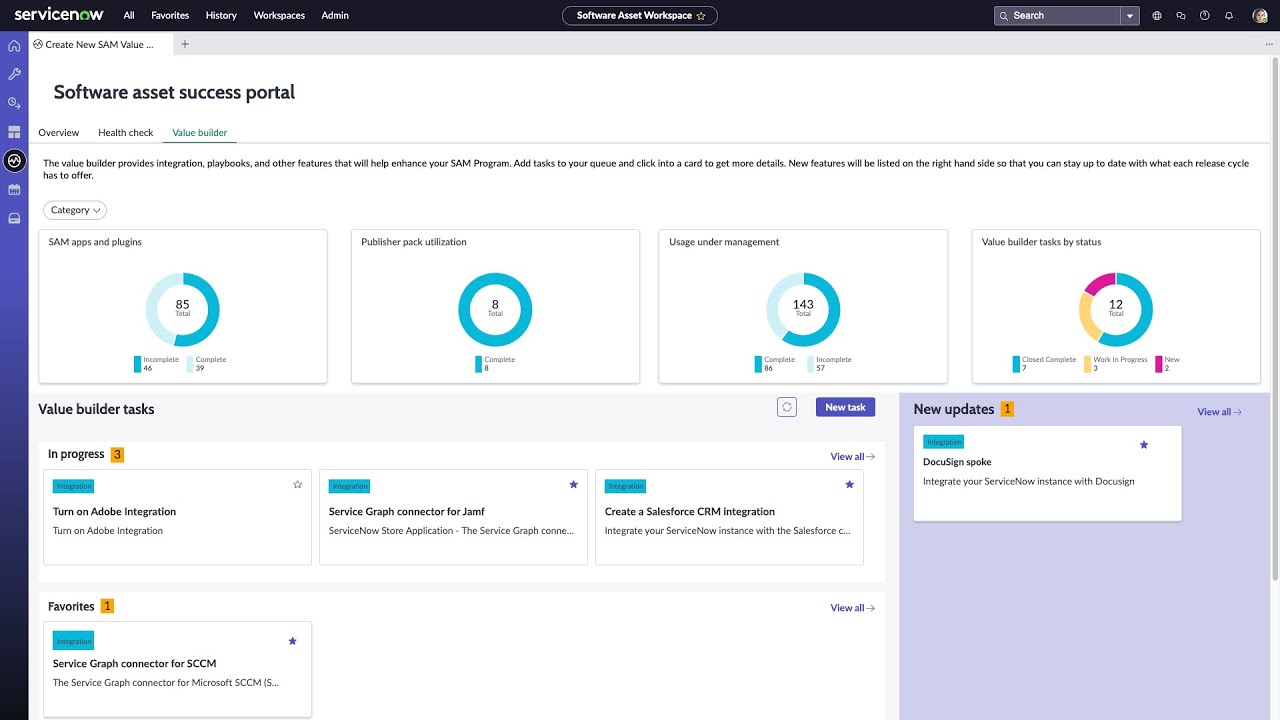Image resolution: width=1280 pixels, height=720 pixels.
Task: Open the All menu
Action: tap(129, 16)
